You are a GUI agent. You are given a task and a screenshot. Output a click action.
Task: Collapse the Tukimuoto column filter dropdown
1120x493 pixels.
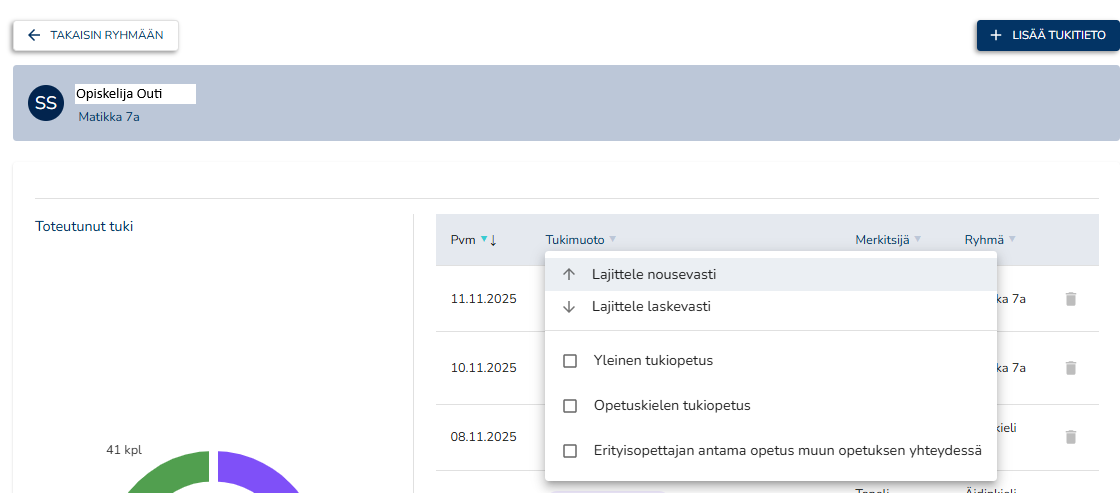613,240
